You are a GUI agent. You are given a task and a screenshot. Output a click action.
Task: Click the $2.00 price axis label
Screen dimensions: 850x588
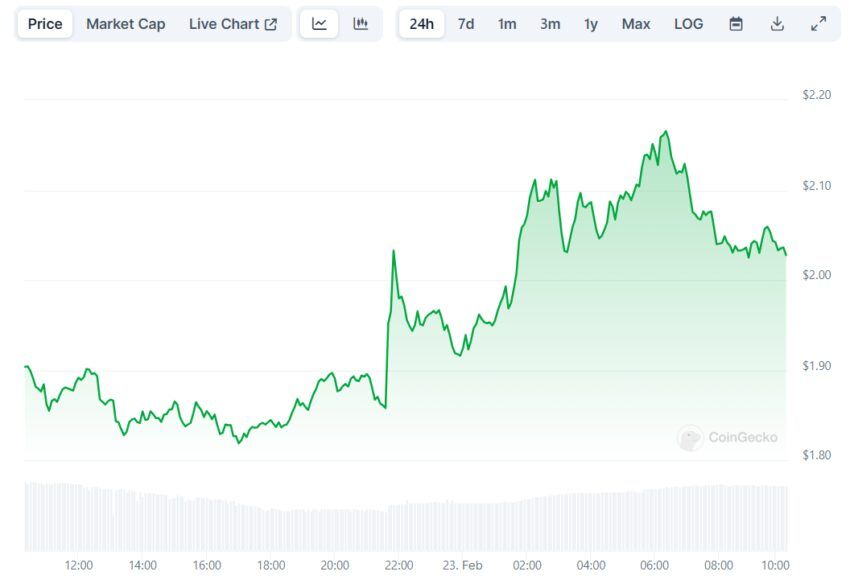(817, 275)
